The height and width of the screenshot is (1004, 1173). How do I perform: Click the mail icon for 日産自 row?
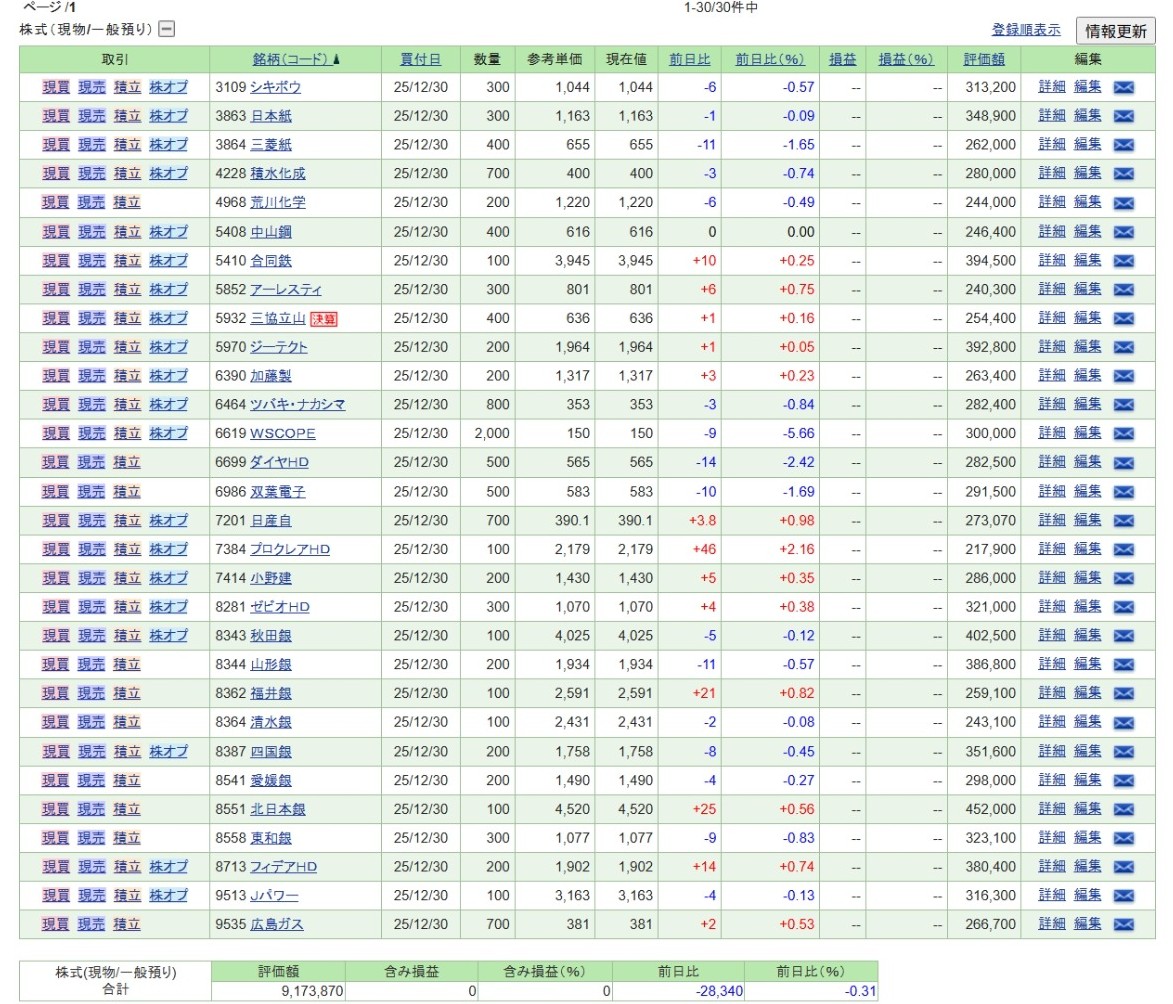(1123, 520)
